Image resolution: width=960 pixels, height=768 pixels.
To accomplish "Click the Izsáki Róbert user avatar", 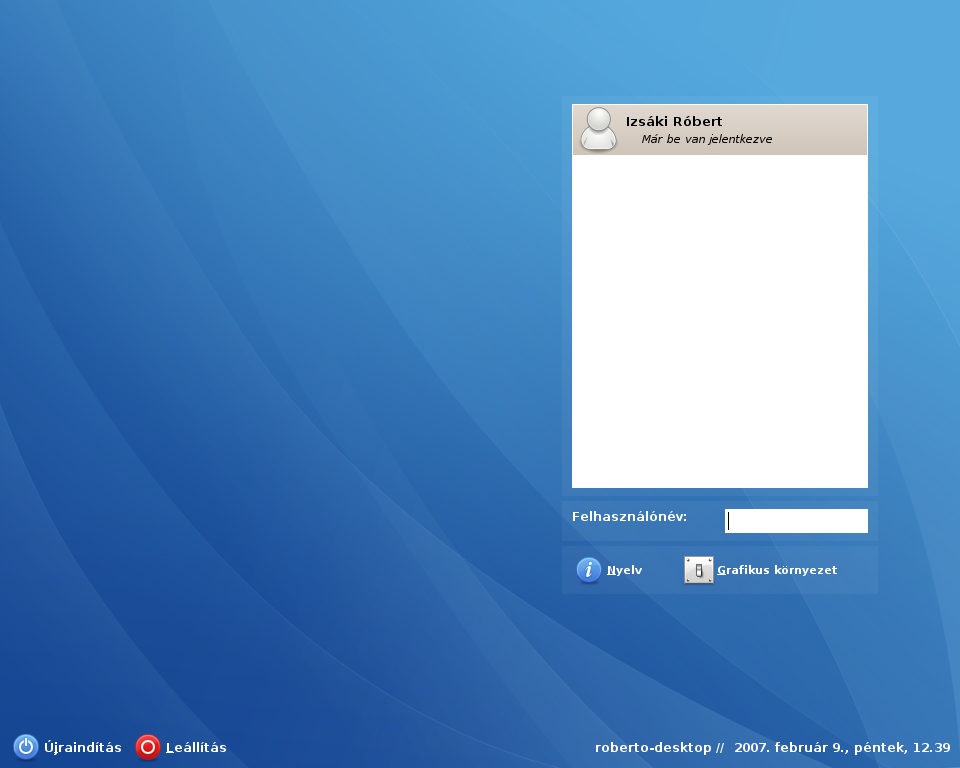I will (598, 129).
